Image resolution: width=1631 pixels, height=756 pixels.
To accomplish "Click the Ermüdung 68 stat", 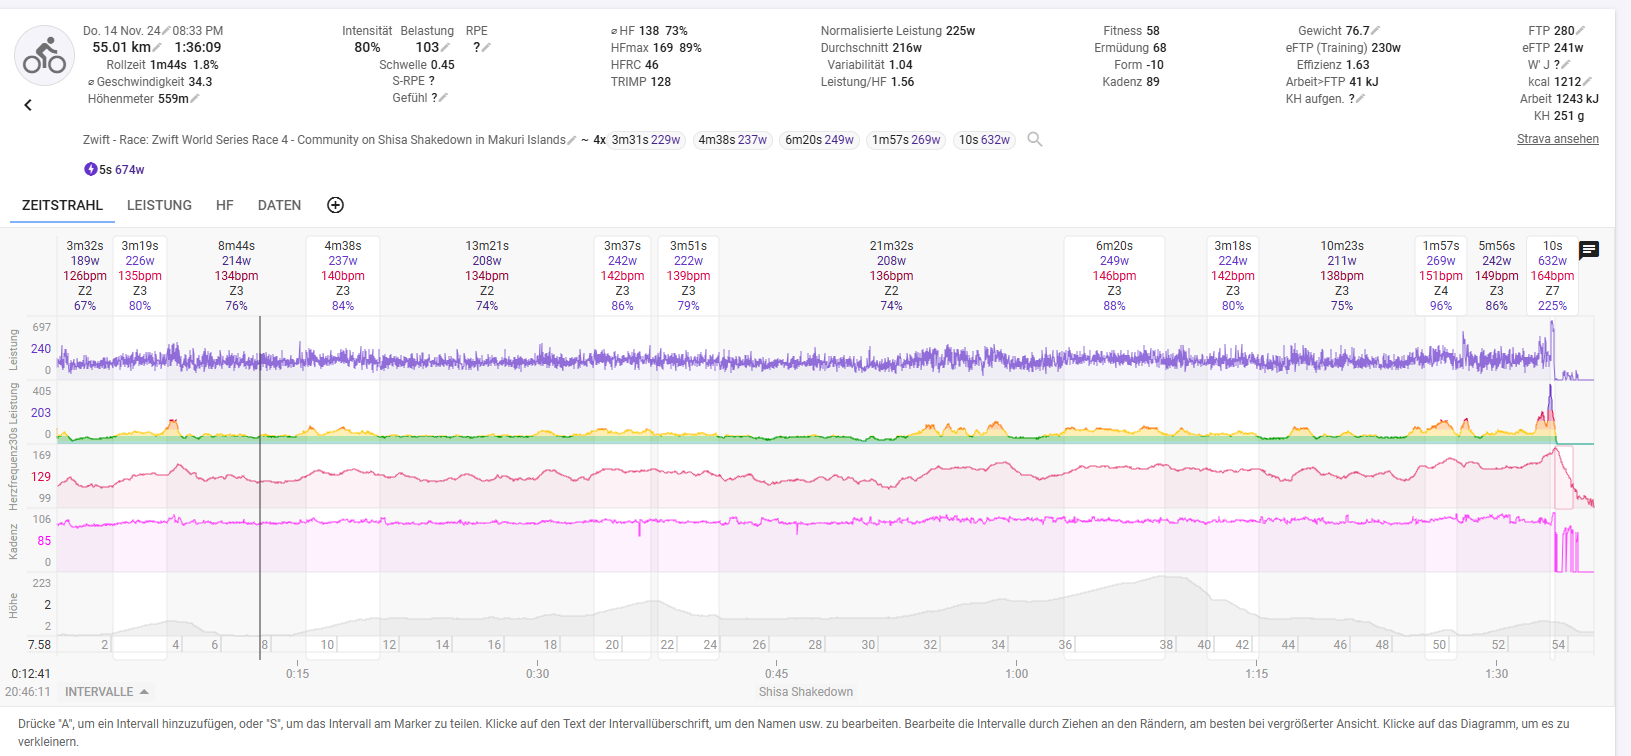I will point(1130,48).
